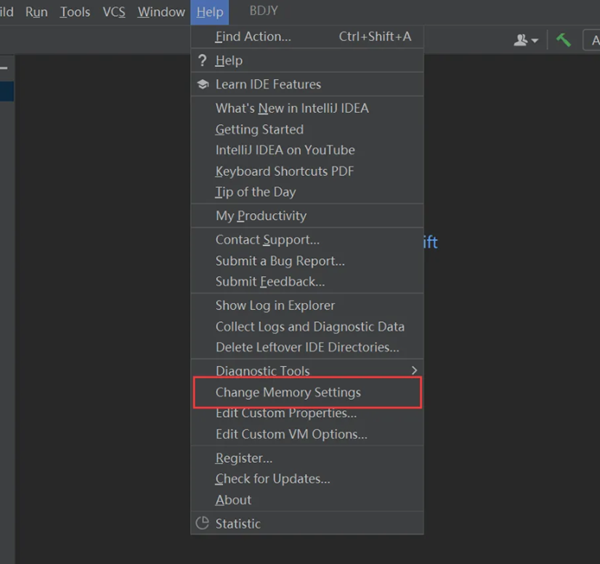The height and width of the screenshot is (564, 600).
Task: Click the question mark icon beside Help entry
Action: (202, 61)
